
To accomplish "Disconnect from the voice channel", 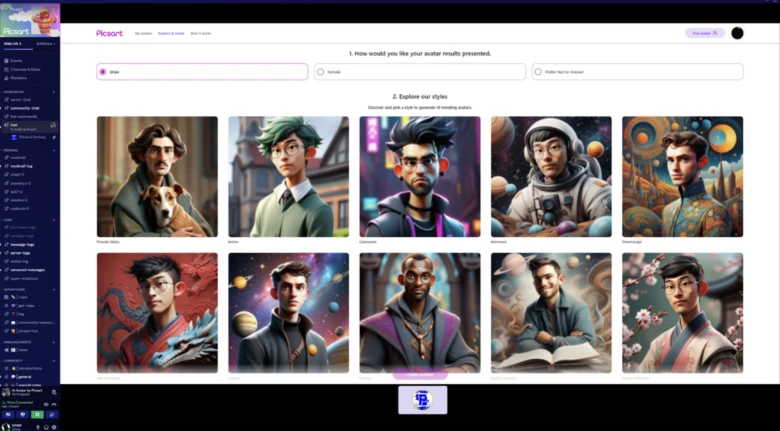I will pos(54,403).
